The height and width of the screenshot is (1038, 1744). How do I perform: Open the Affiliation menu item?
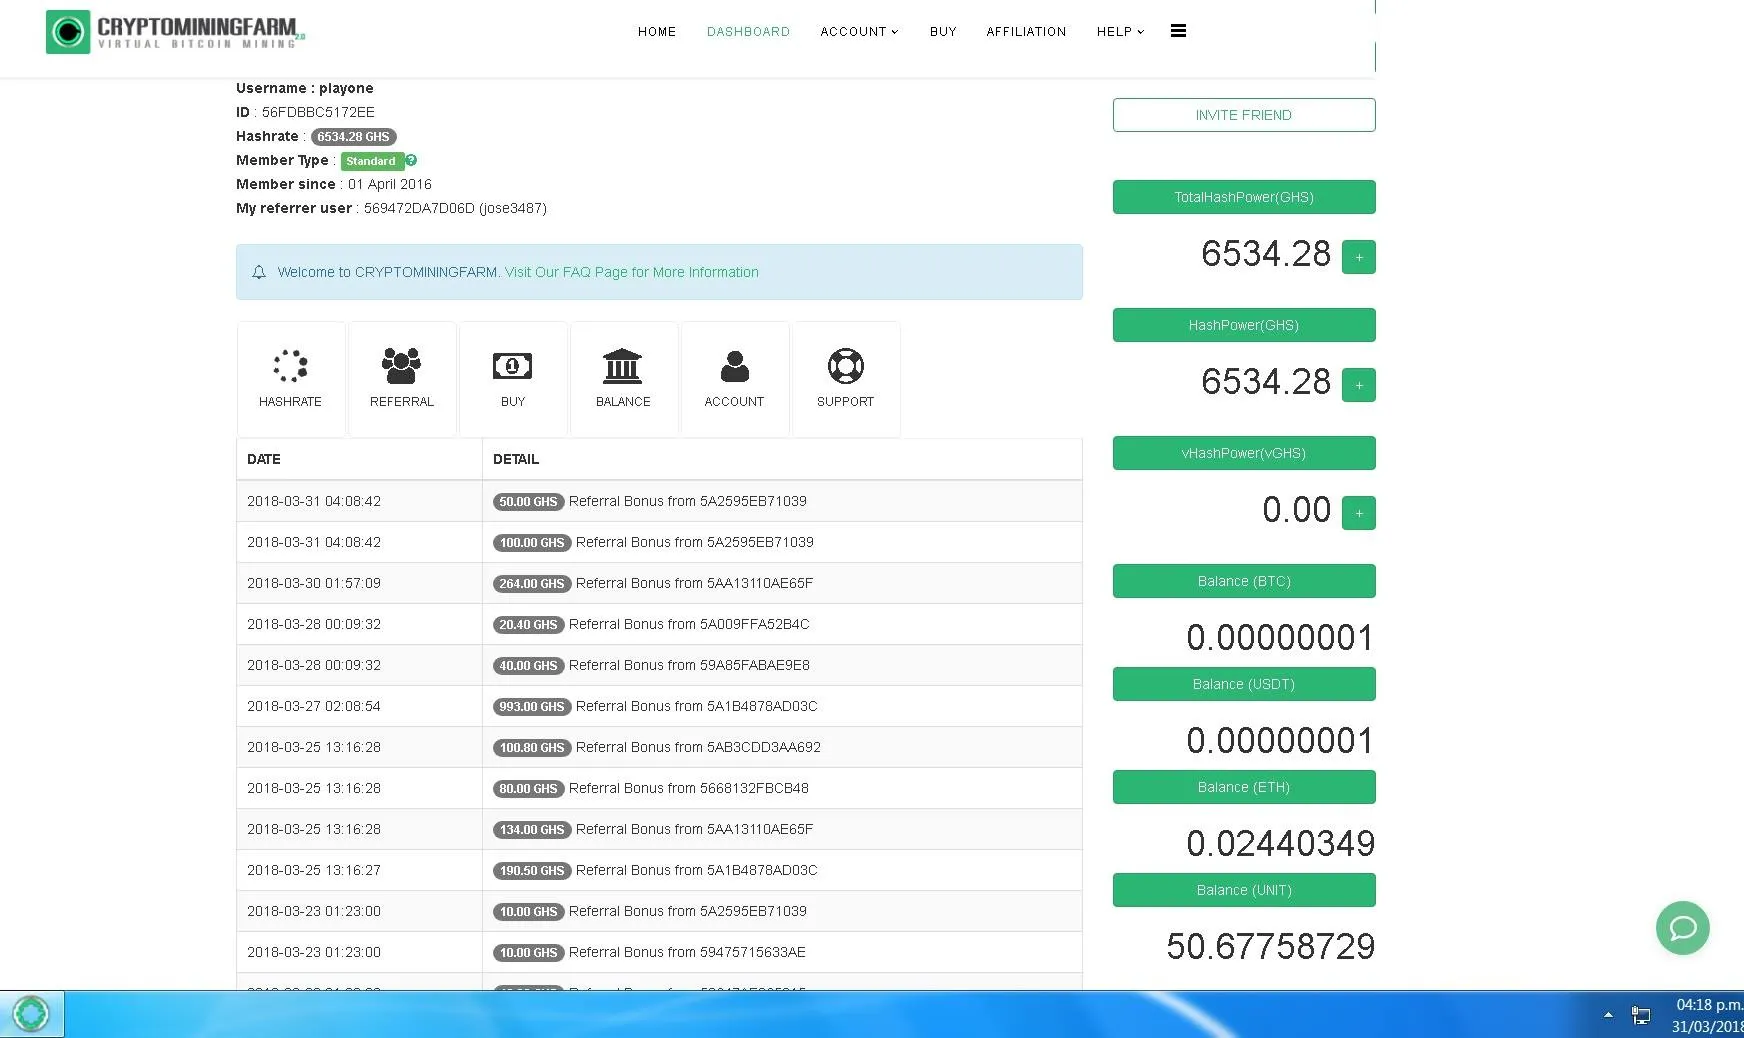point(1026,32)
